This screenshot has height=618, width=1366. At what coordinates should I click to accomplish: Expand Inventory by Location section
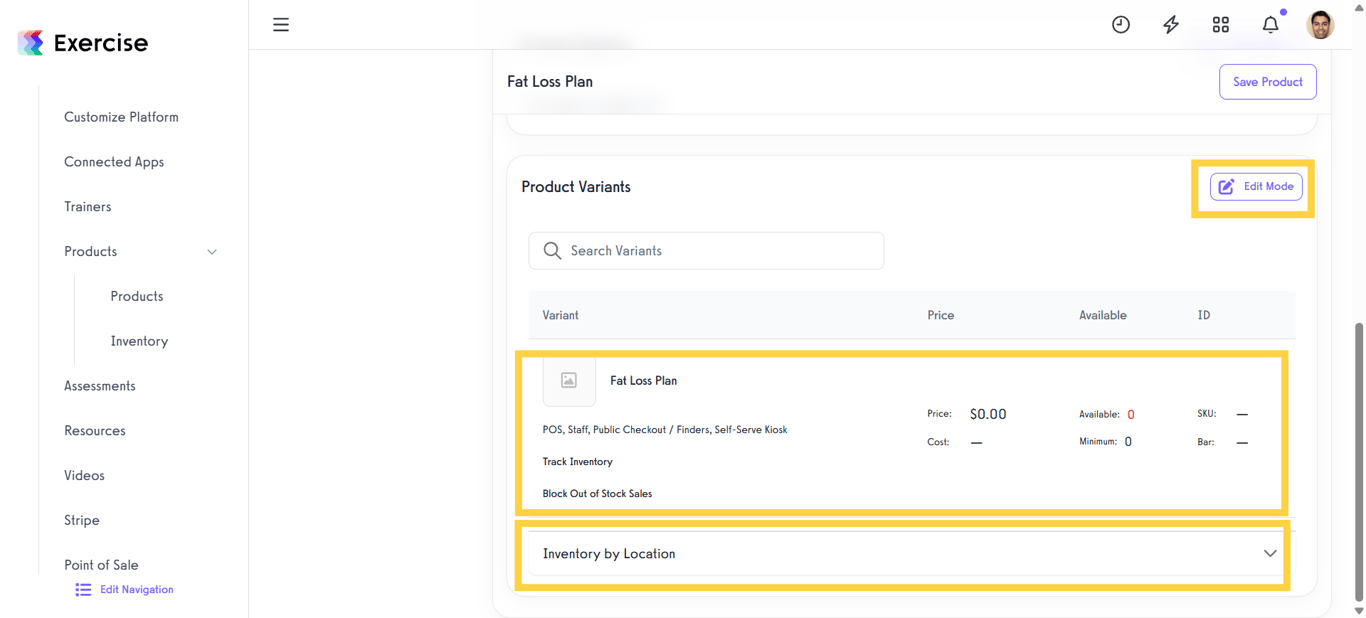click(1270, 553)
